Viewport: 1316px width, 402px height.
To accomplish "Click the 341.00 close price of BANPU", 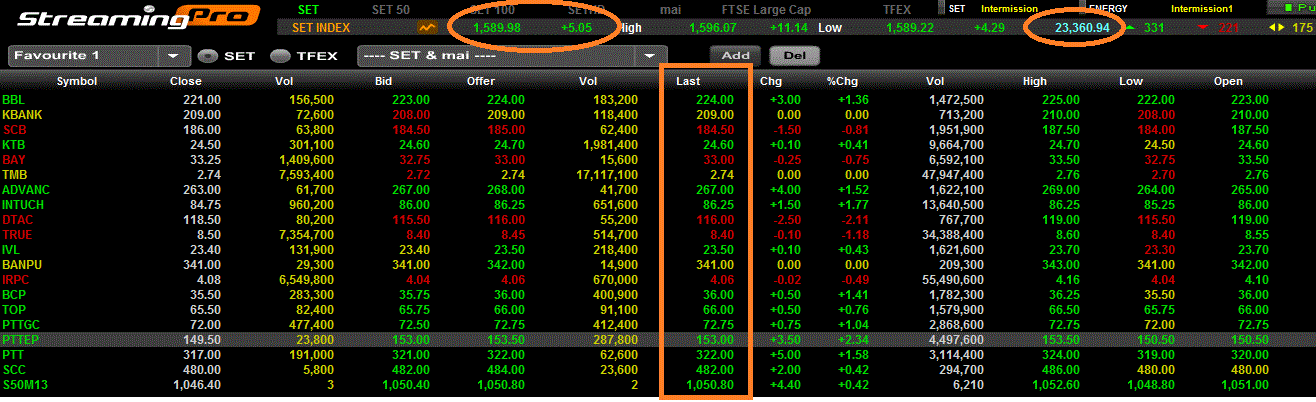I will tap(202, 265).
